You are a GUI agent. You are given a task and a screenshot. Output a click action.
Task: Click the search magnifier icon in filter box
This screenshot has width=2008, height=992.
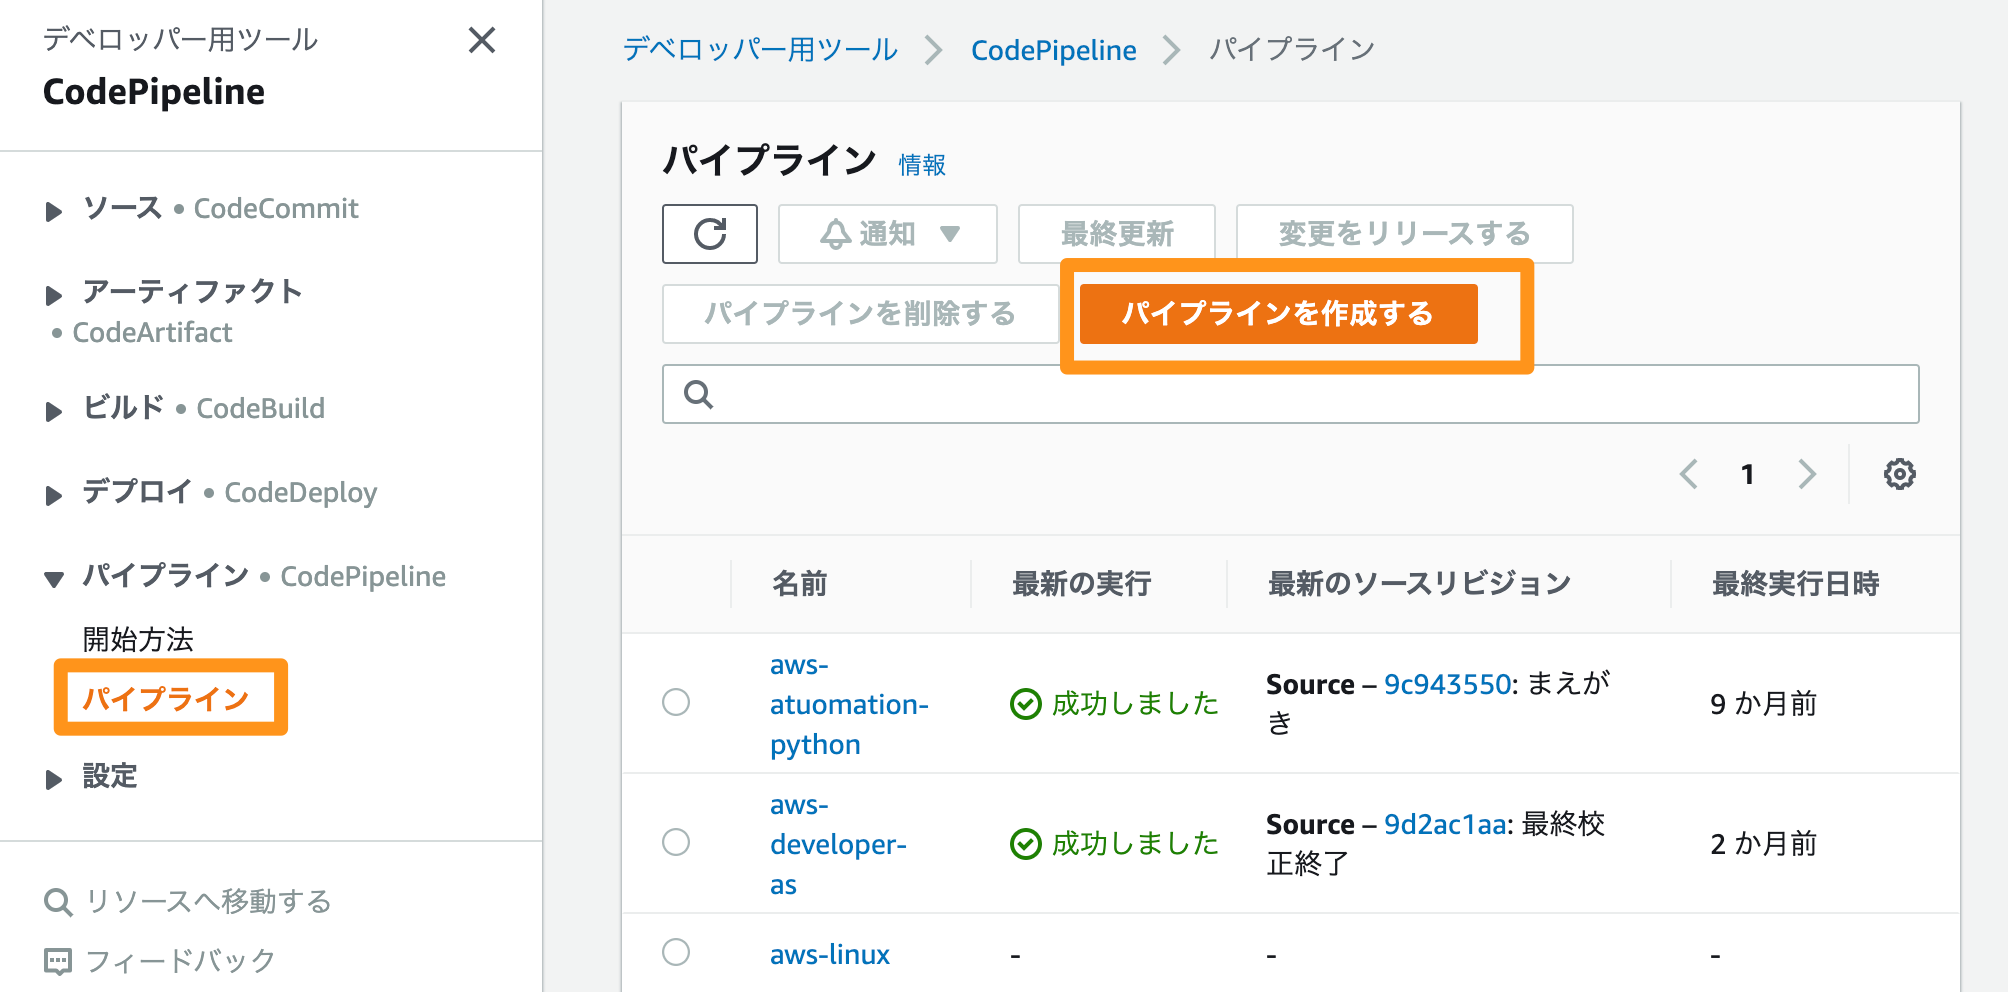[x=698, y=395]
